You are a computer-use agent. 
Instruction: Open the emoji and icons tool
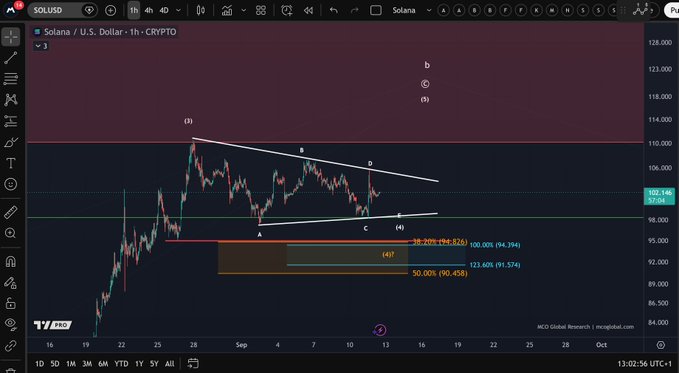coord(11,184)
